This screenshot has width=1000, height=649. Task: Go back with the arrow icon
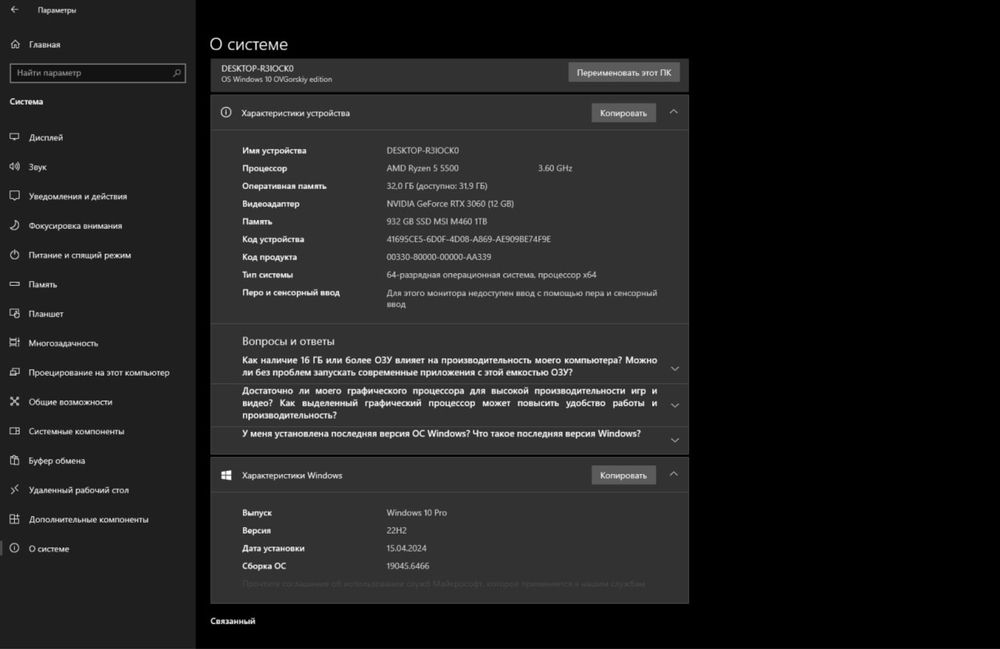pos(15,10)
